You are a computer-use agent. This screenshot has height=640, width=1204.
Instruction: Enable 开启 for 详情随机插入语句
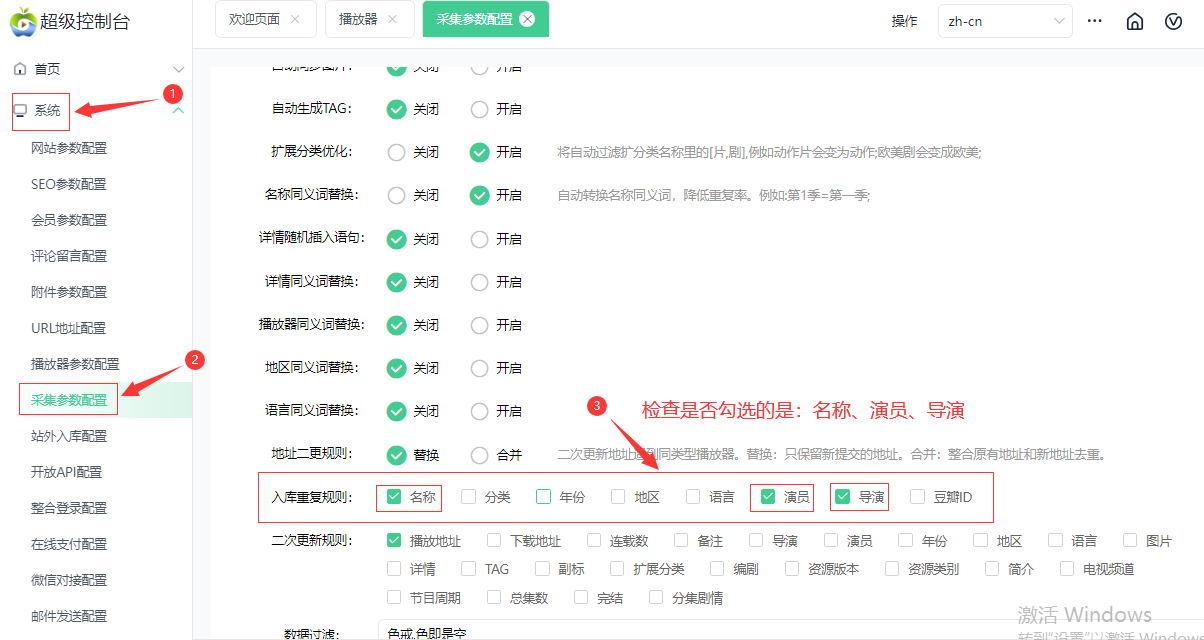478,238
